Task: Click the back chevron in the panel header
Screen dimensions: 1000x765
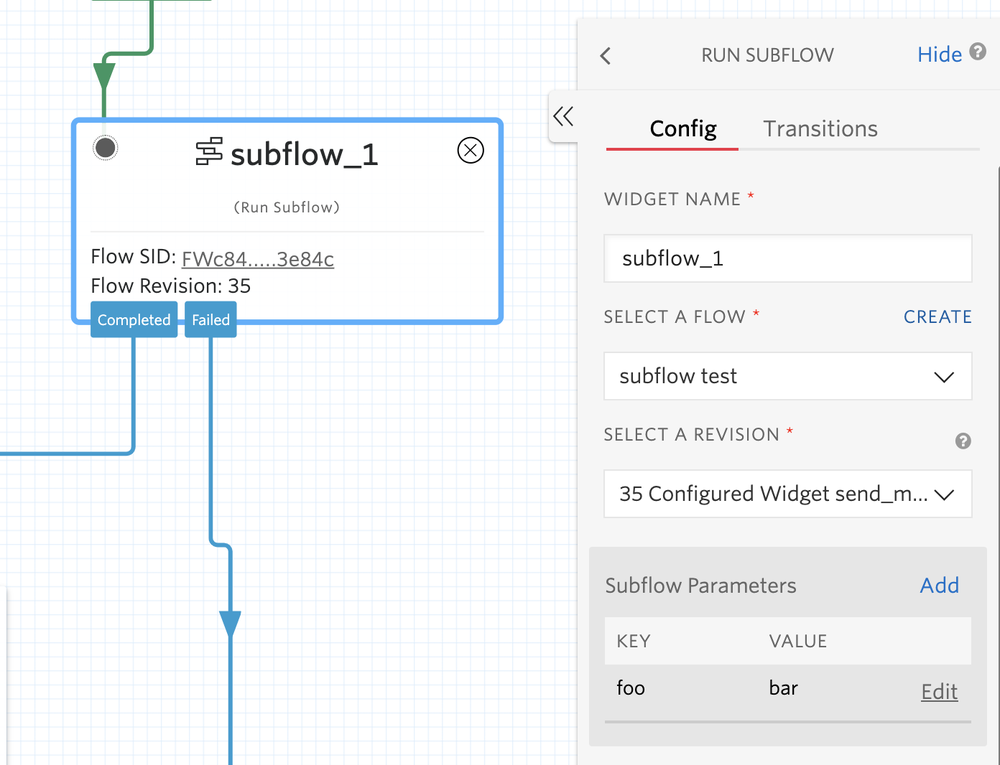Action: pos(604,56)
